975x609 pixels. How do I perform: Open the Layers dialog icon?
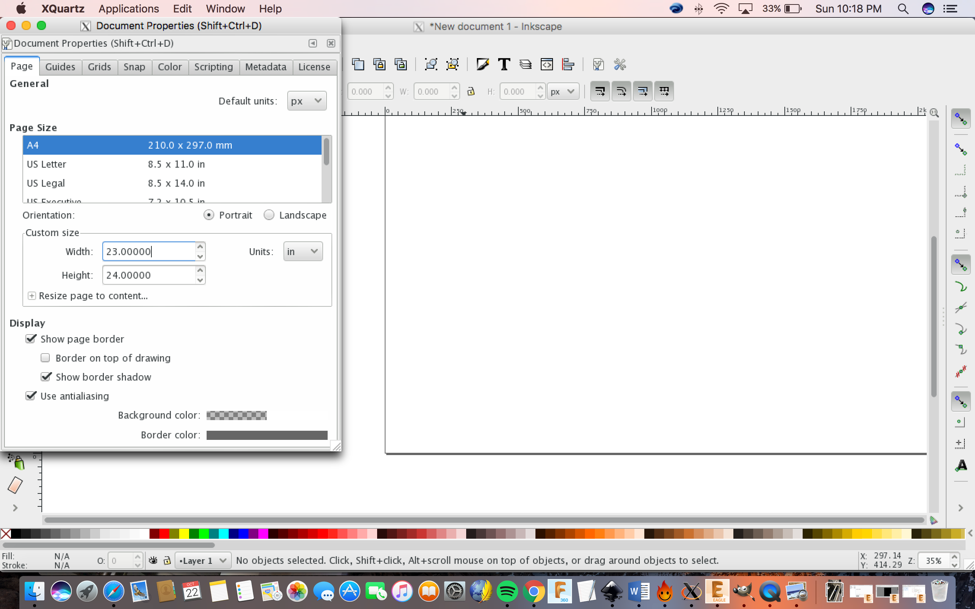coord(525,64)
